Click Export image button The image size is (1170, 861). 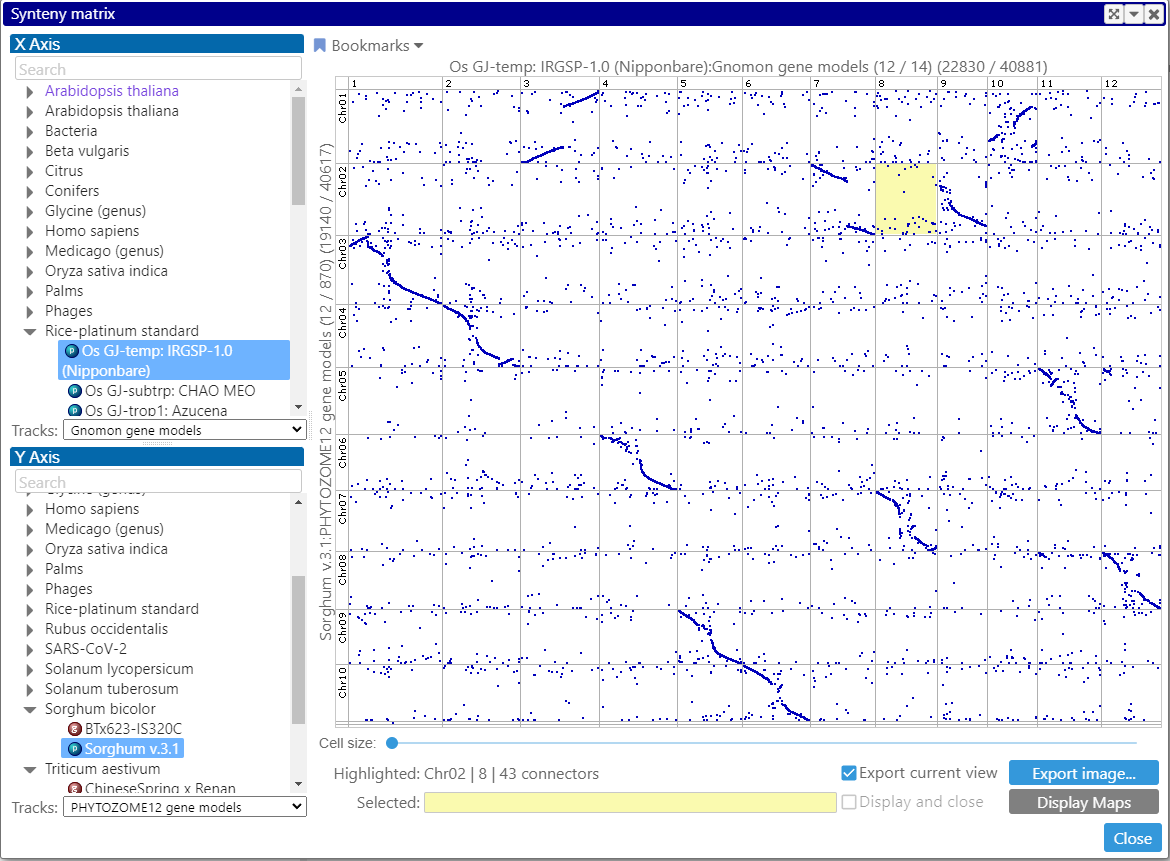point(1083,774)
